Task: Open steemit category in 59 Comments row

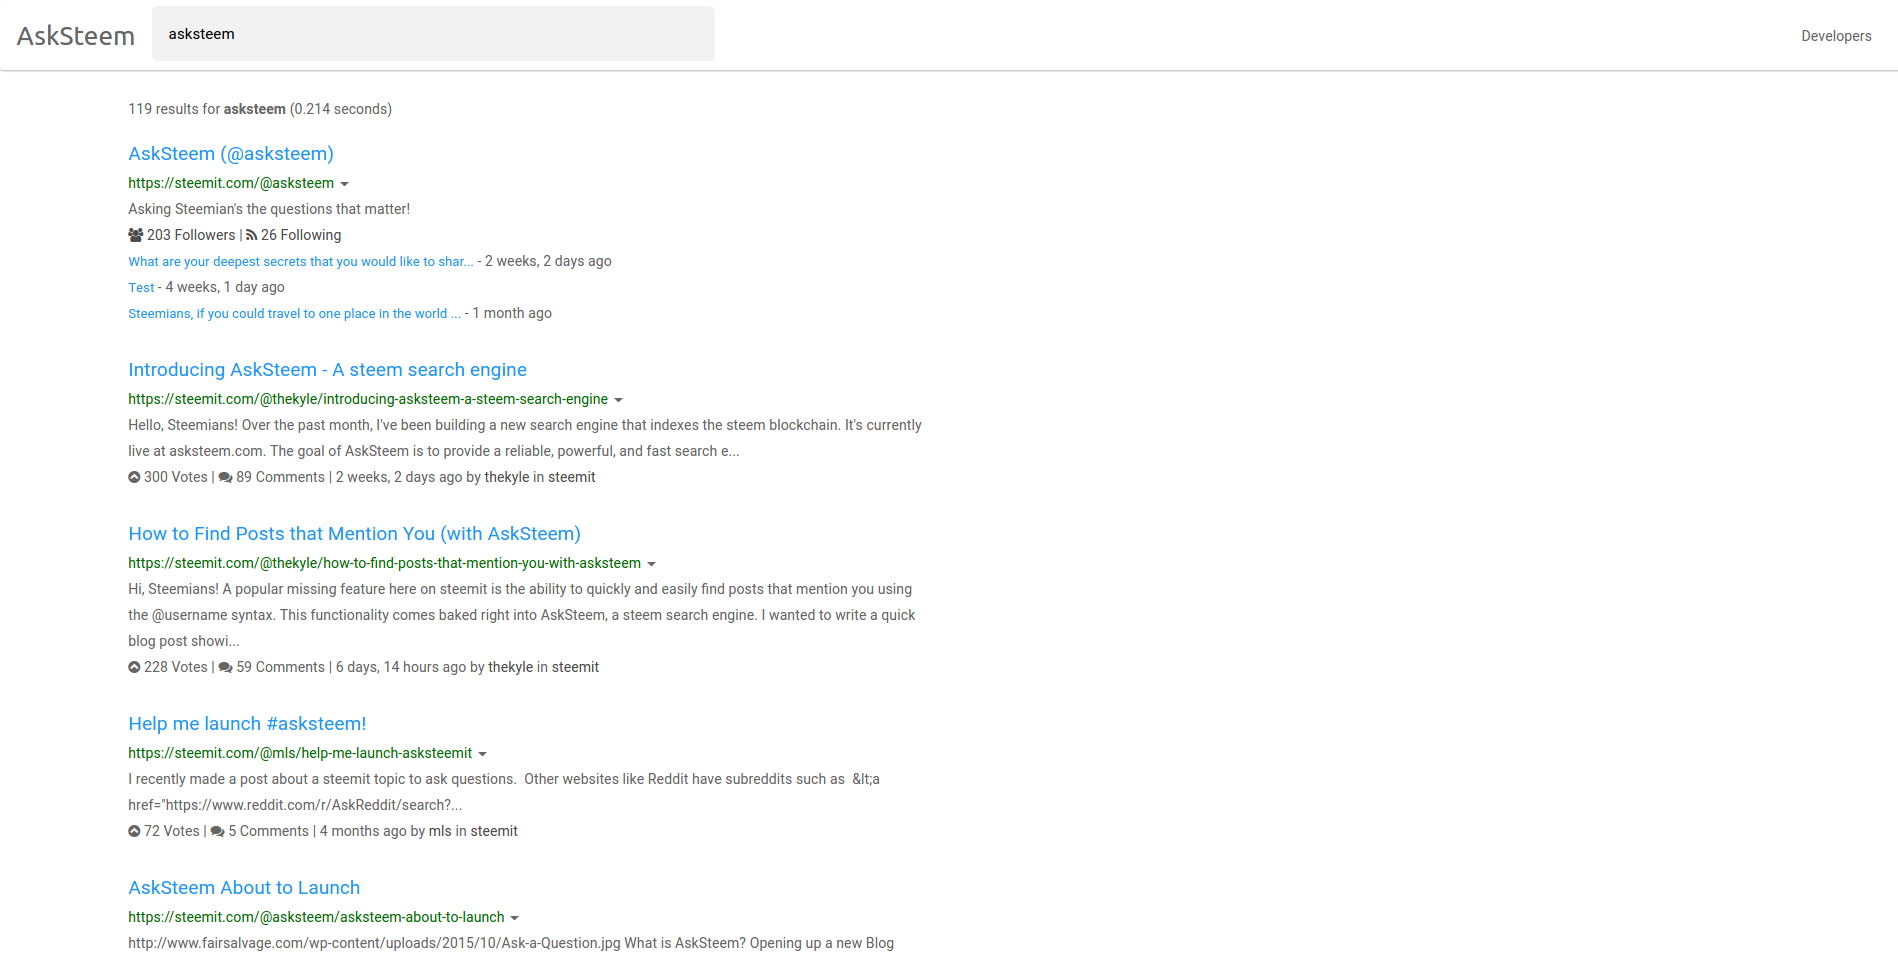Action: click(576, 667)
